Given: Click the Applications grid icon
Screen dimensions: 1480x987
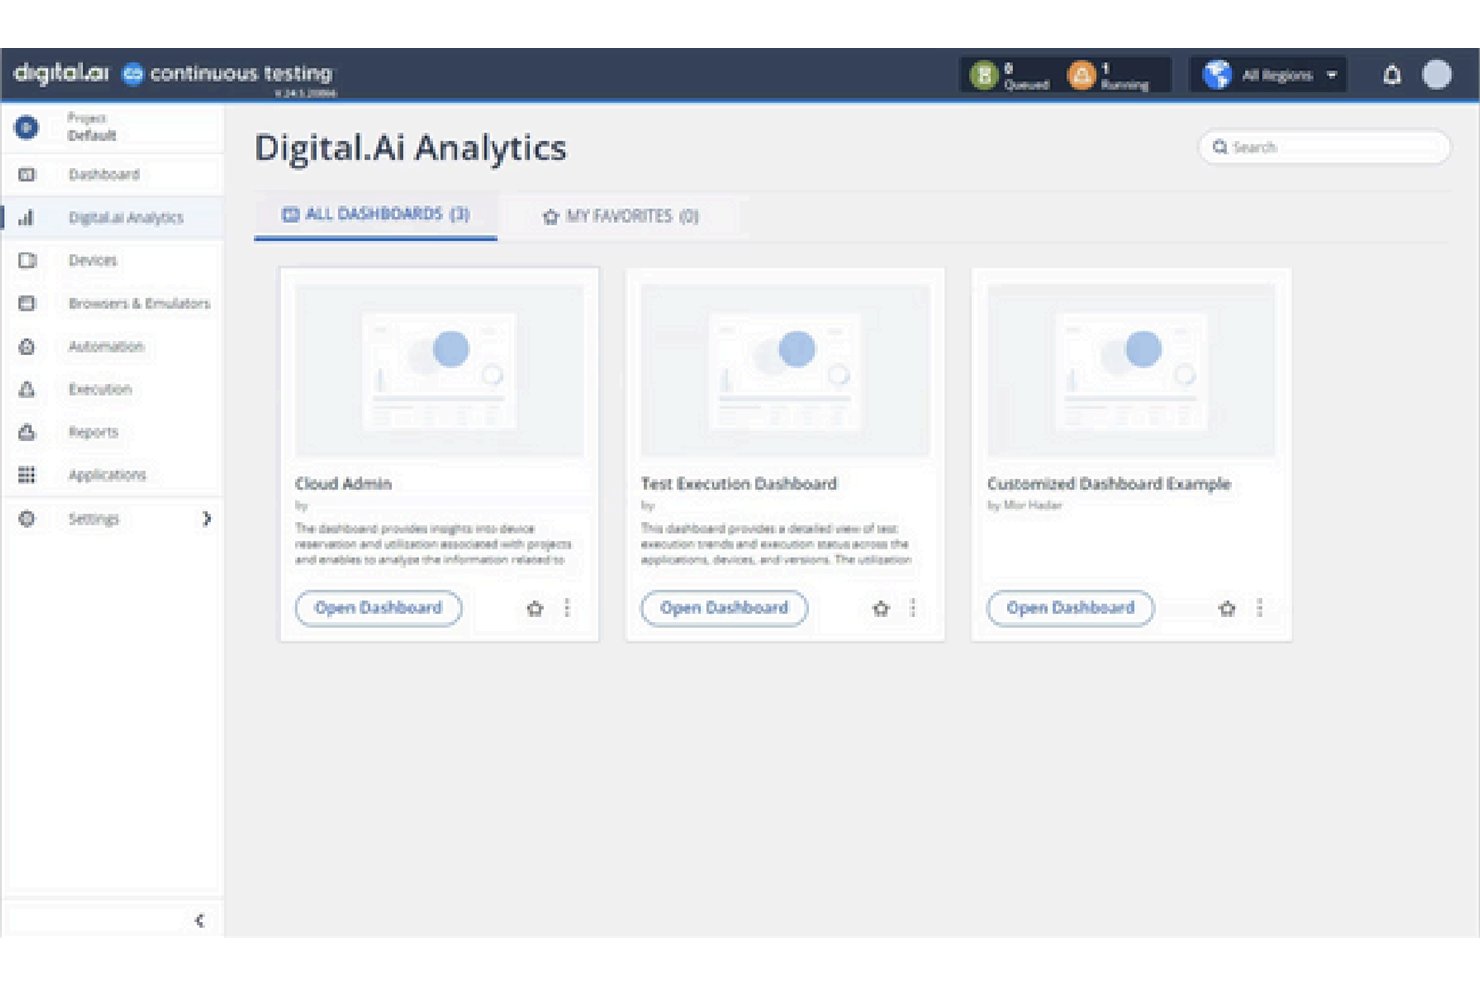Looking at the screenshot, I should click(27, 475).
